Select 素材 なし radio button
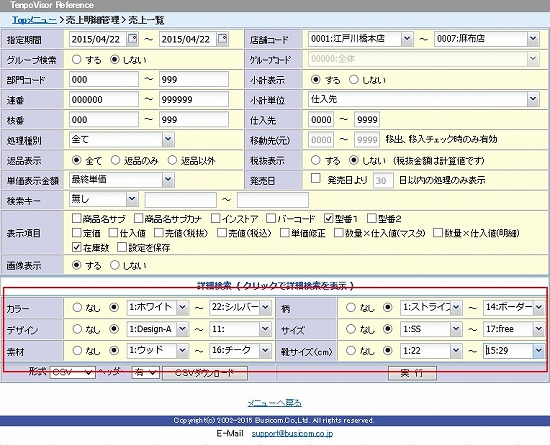 coord(77,350)
